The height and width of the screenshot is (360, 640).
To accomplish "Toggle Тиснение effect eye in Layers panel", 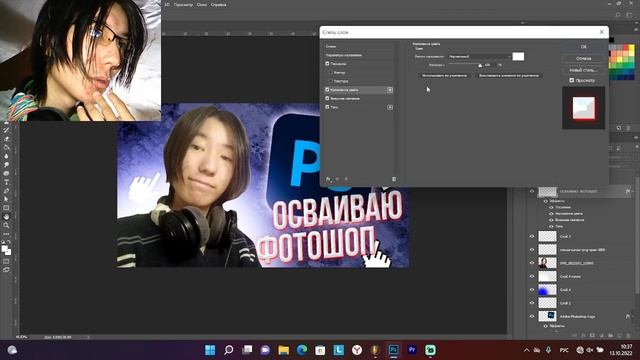I will click(x=551, y=207).
